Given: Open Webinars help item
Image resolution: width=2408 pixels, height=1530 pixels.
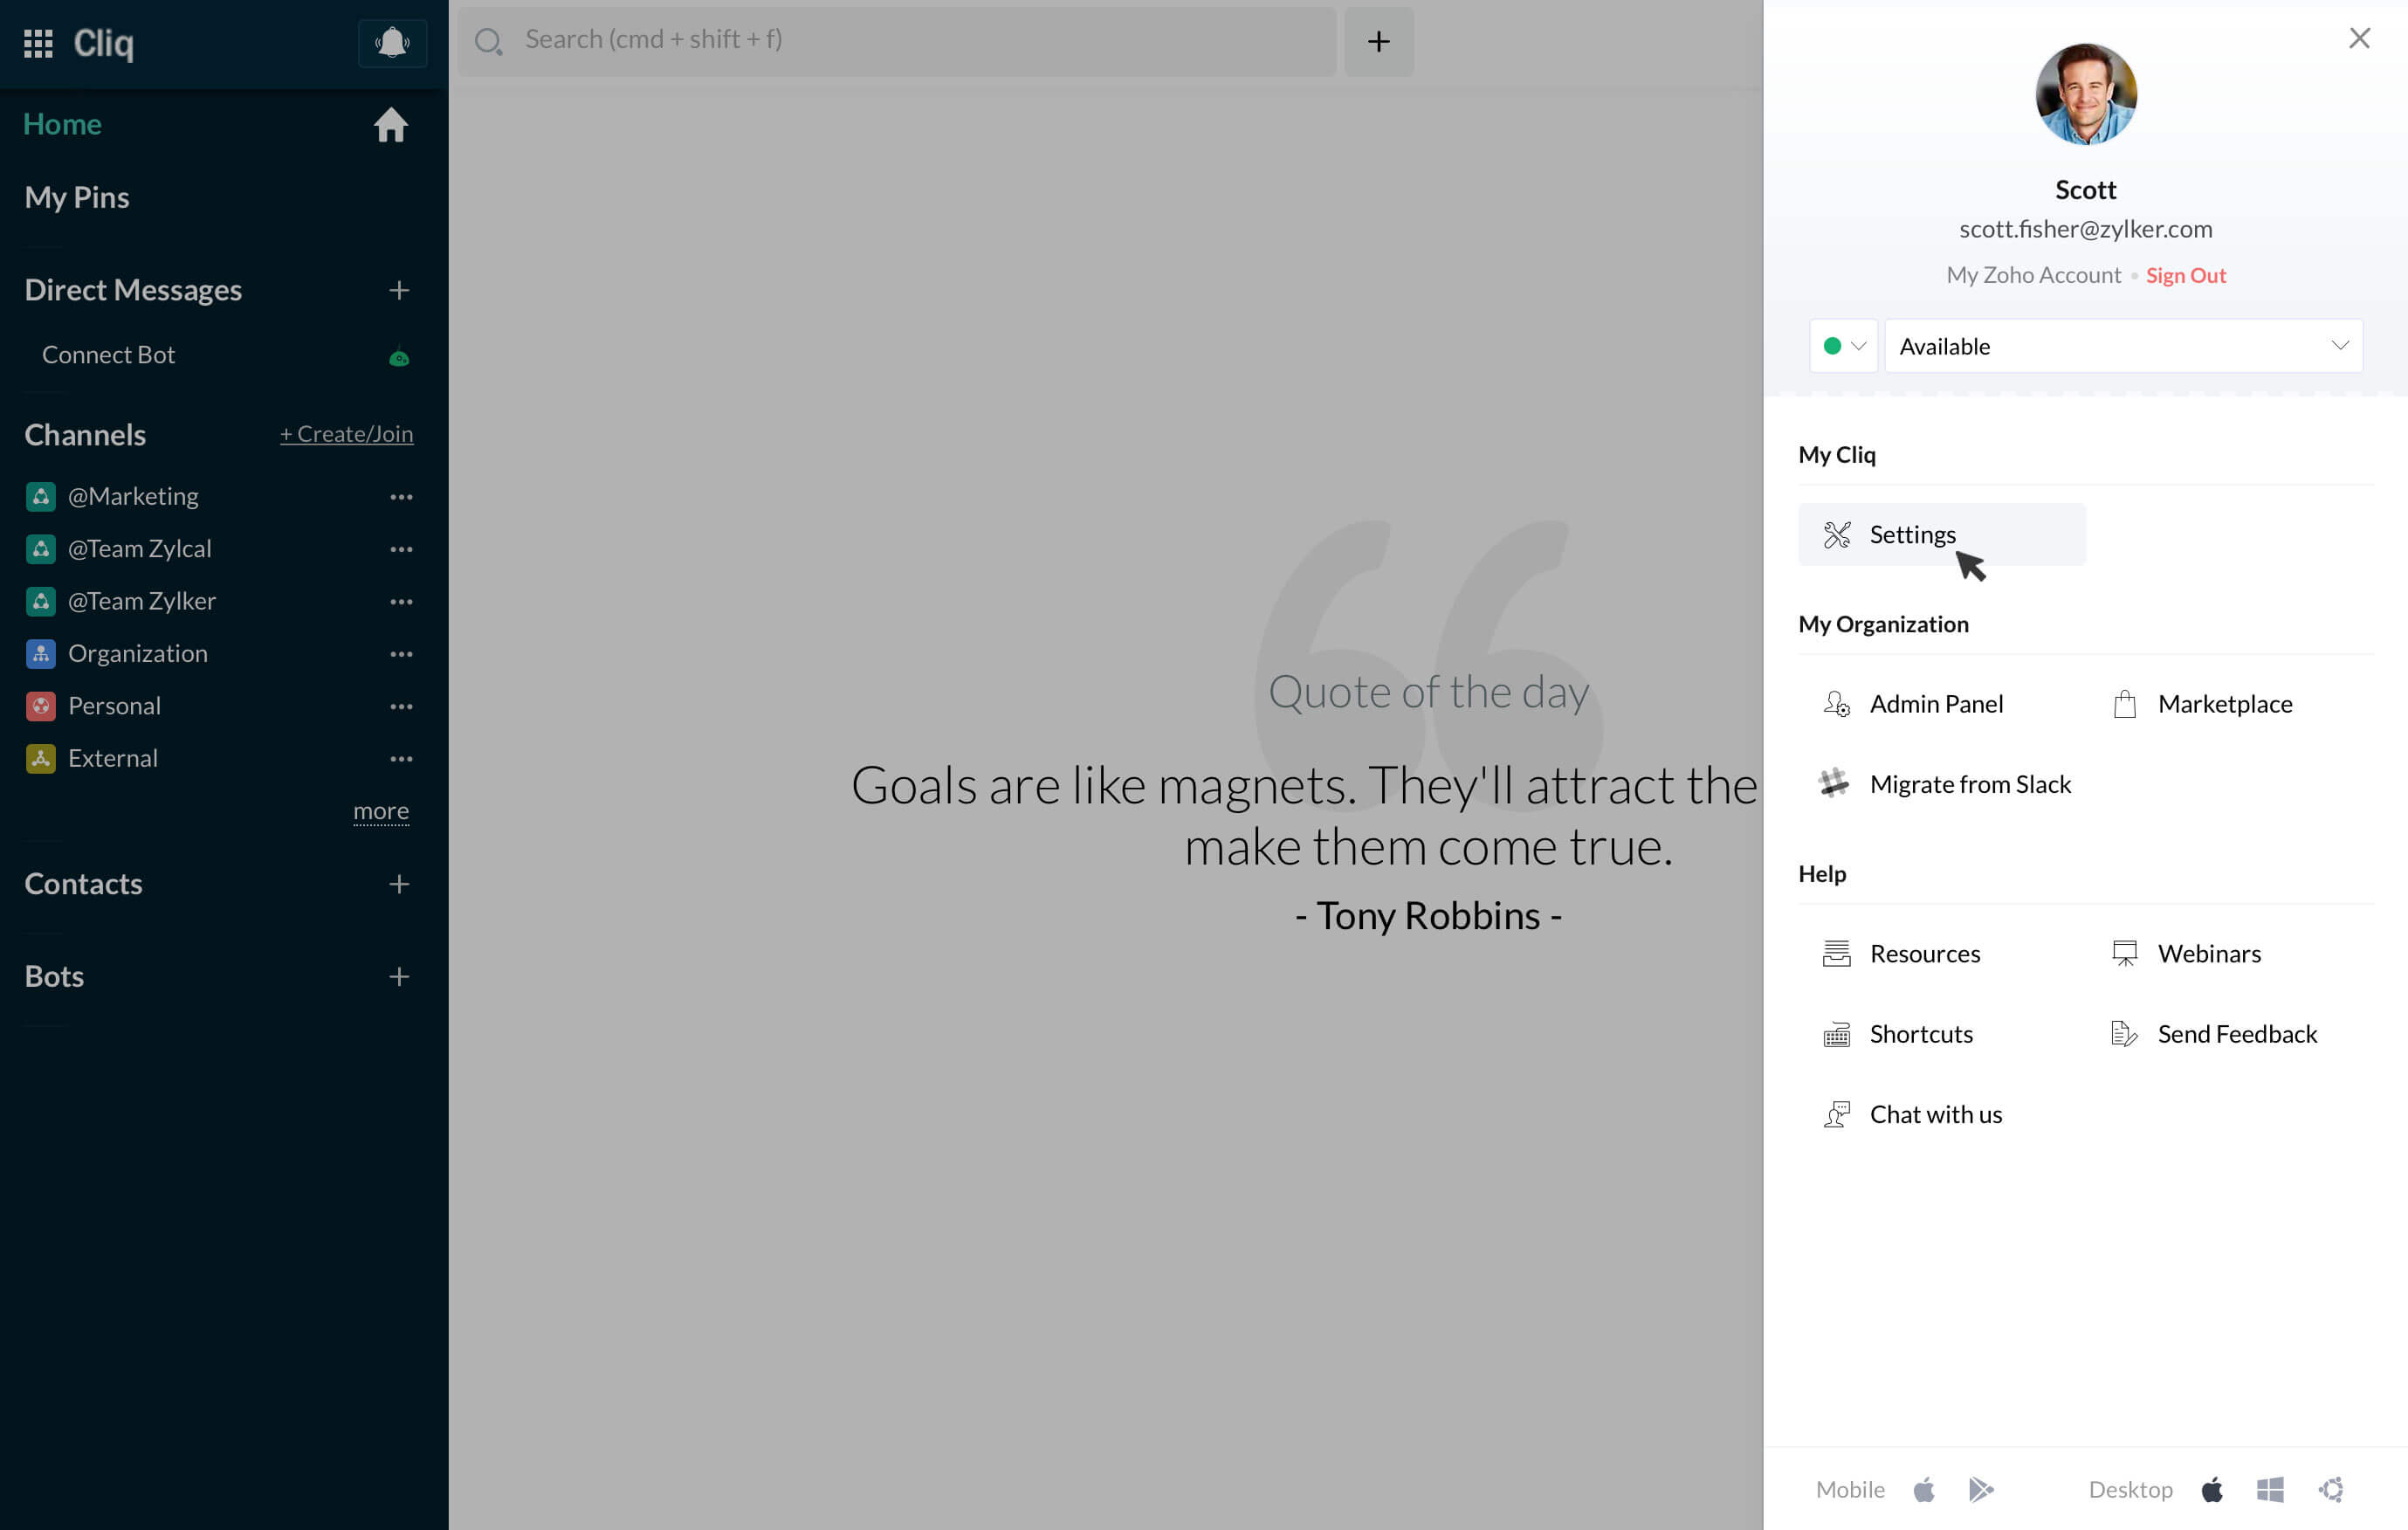Looking at the screenshot, I should (2209, 954).
